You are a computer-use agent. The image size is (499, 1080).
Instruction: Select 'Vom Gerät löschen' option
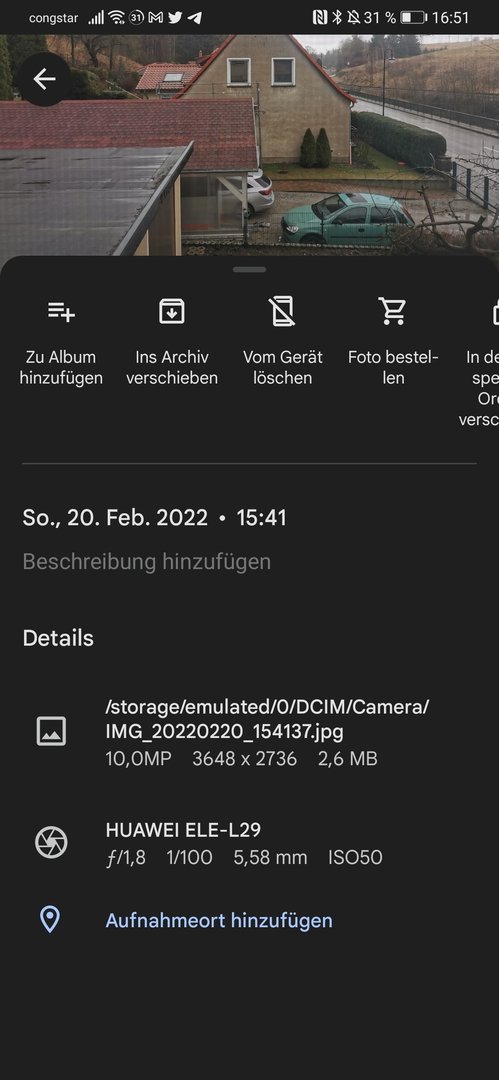[x=283, y=368]
